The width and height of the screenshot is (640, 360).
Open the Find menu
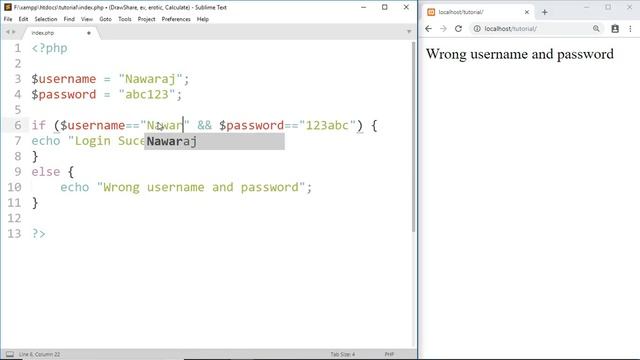pos(69,19)
